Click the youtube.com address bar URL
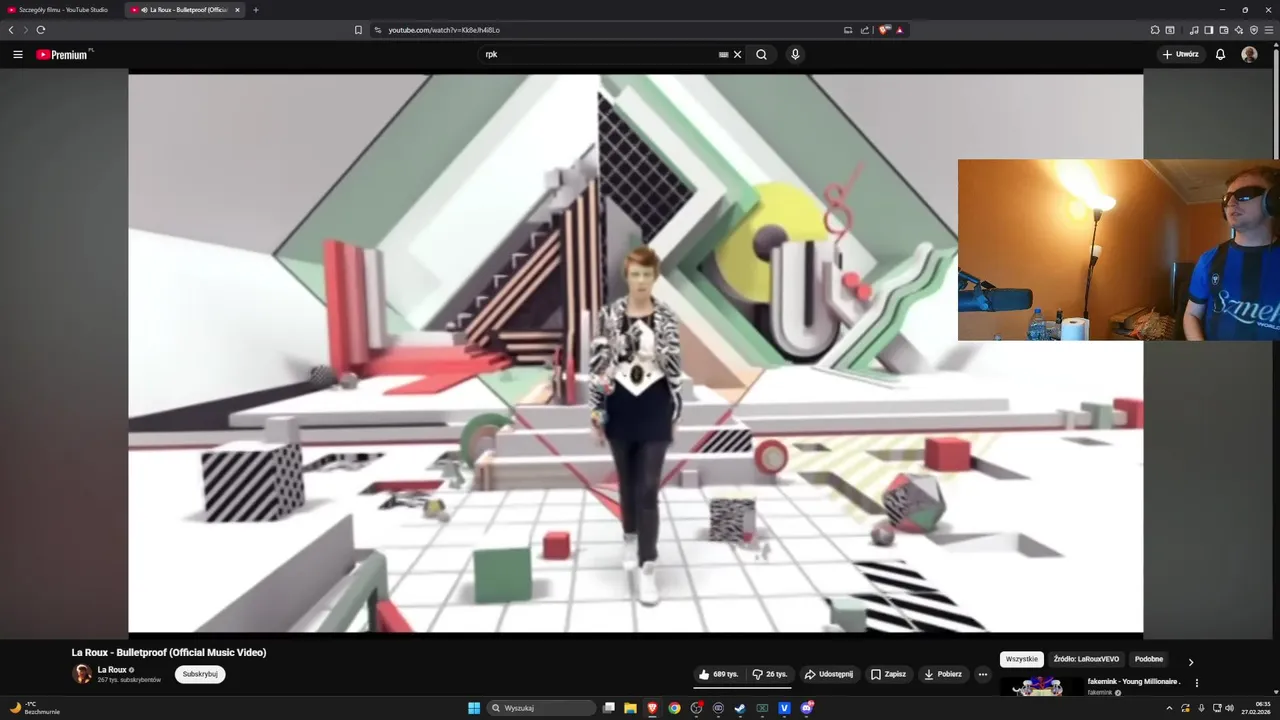The width and height of the screenshot is (1280, 720). click(x=444, y=30)
